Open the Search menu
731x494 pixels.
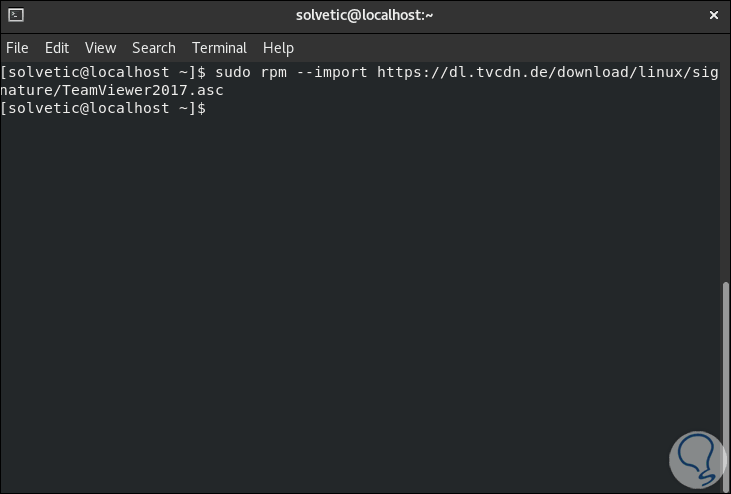[153, 48]
